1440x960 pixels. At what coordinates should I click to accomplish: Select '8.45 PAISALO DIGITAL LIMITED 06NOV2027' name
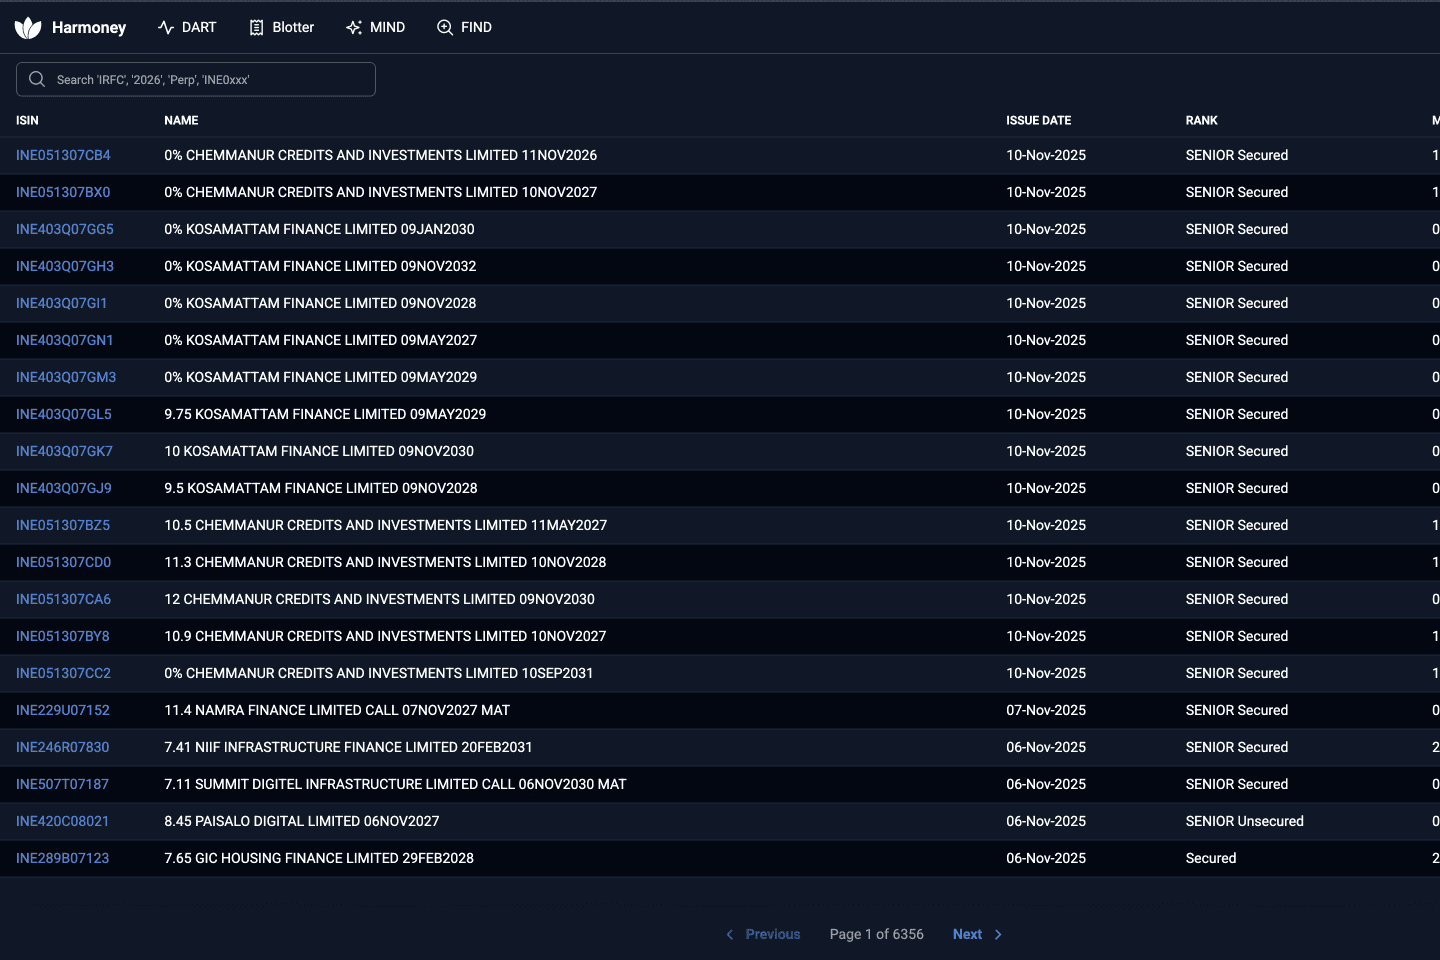pyautogui.click(x=302, y=821)
